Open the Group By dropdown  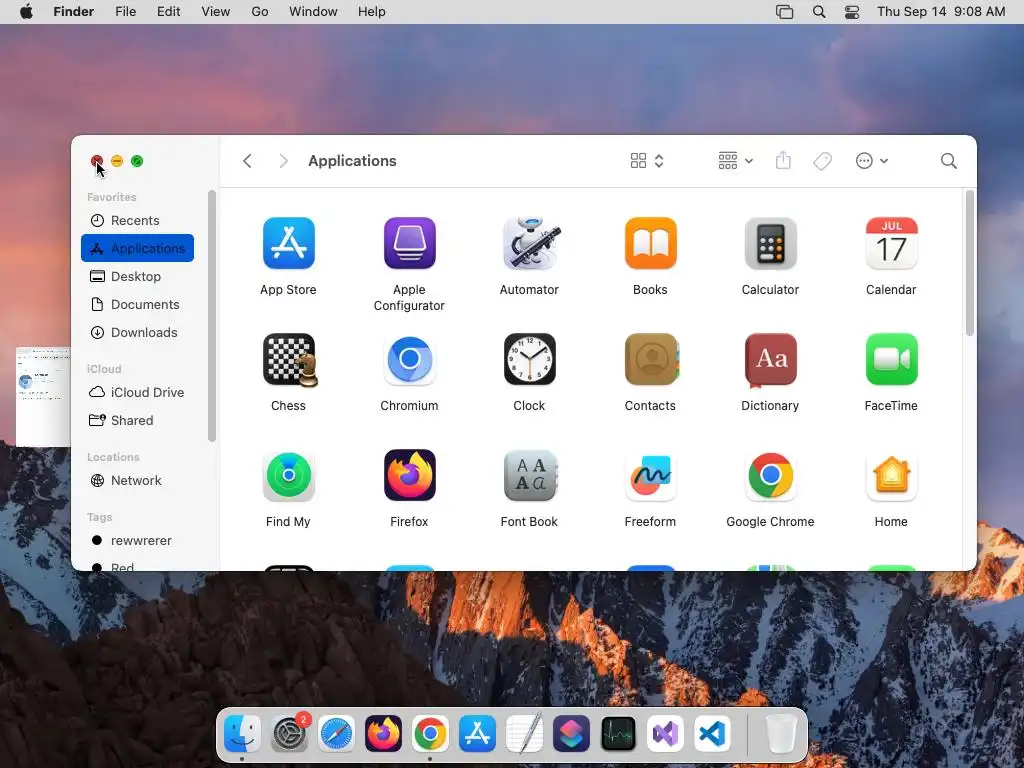pos(735,161)
